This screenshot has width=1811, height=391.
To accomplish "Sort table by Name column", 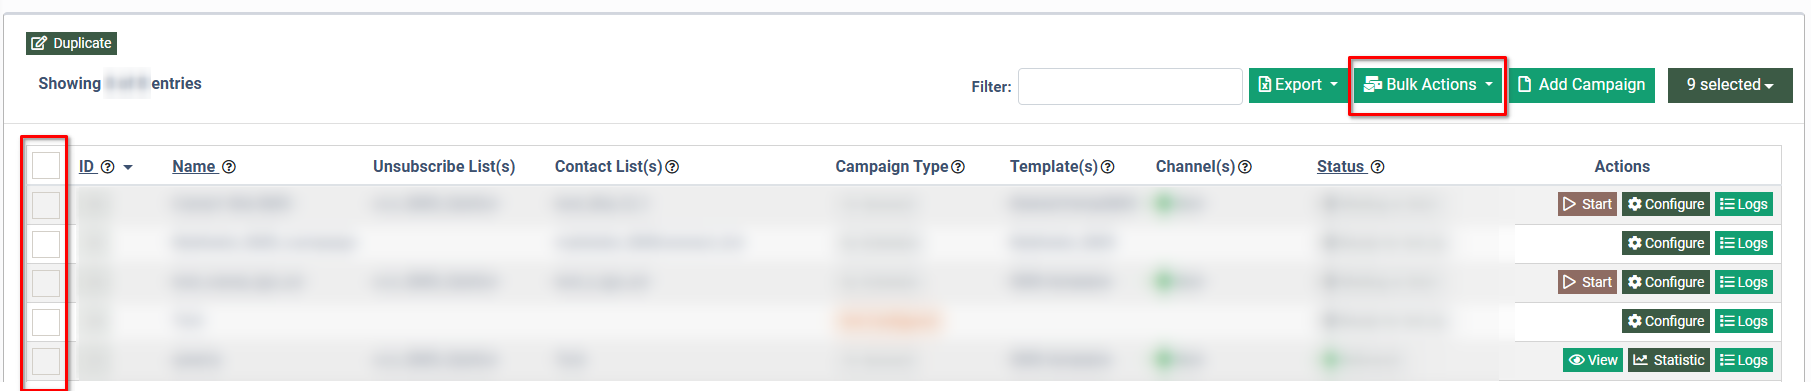I will [x=194, y=167].
